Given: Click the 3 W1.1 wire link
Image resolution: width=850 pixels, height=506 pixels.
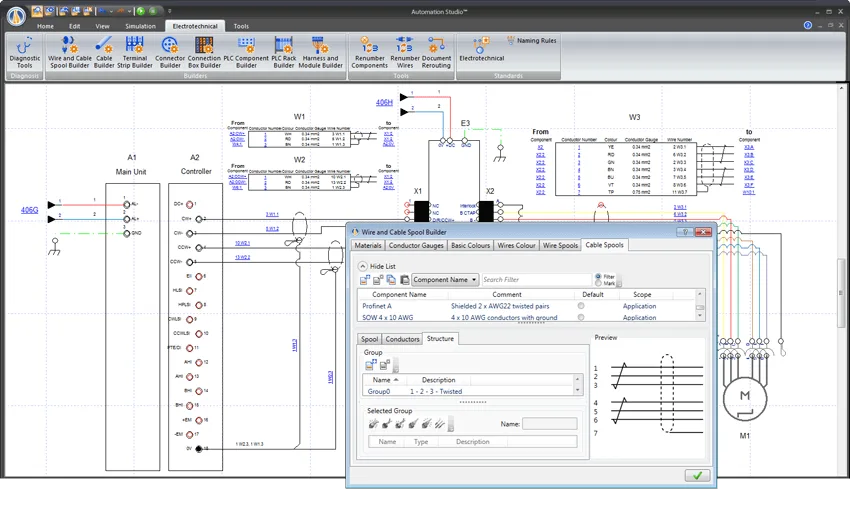Looking at the screenshot, I should (x=272, y=214).
